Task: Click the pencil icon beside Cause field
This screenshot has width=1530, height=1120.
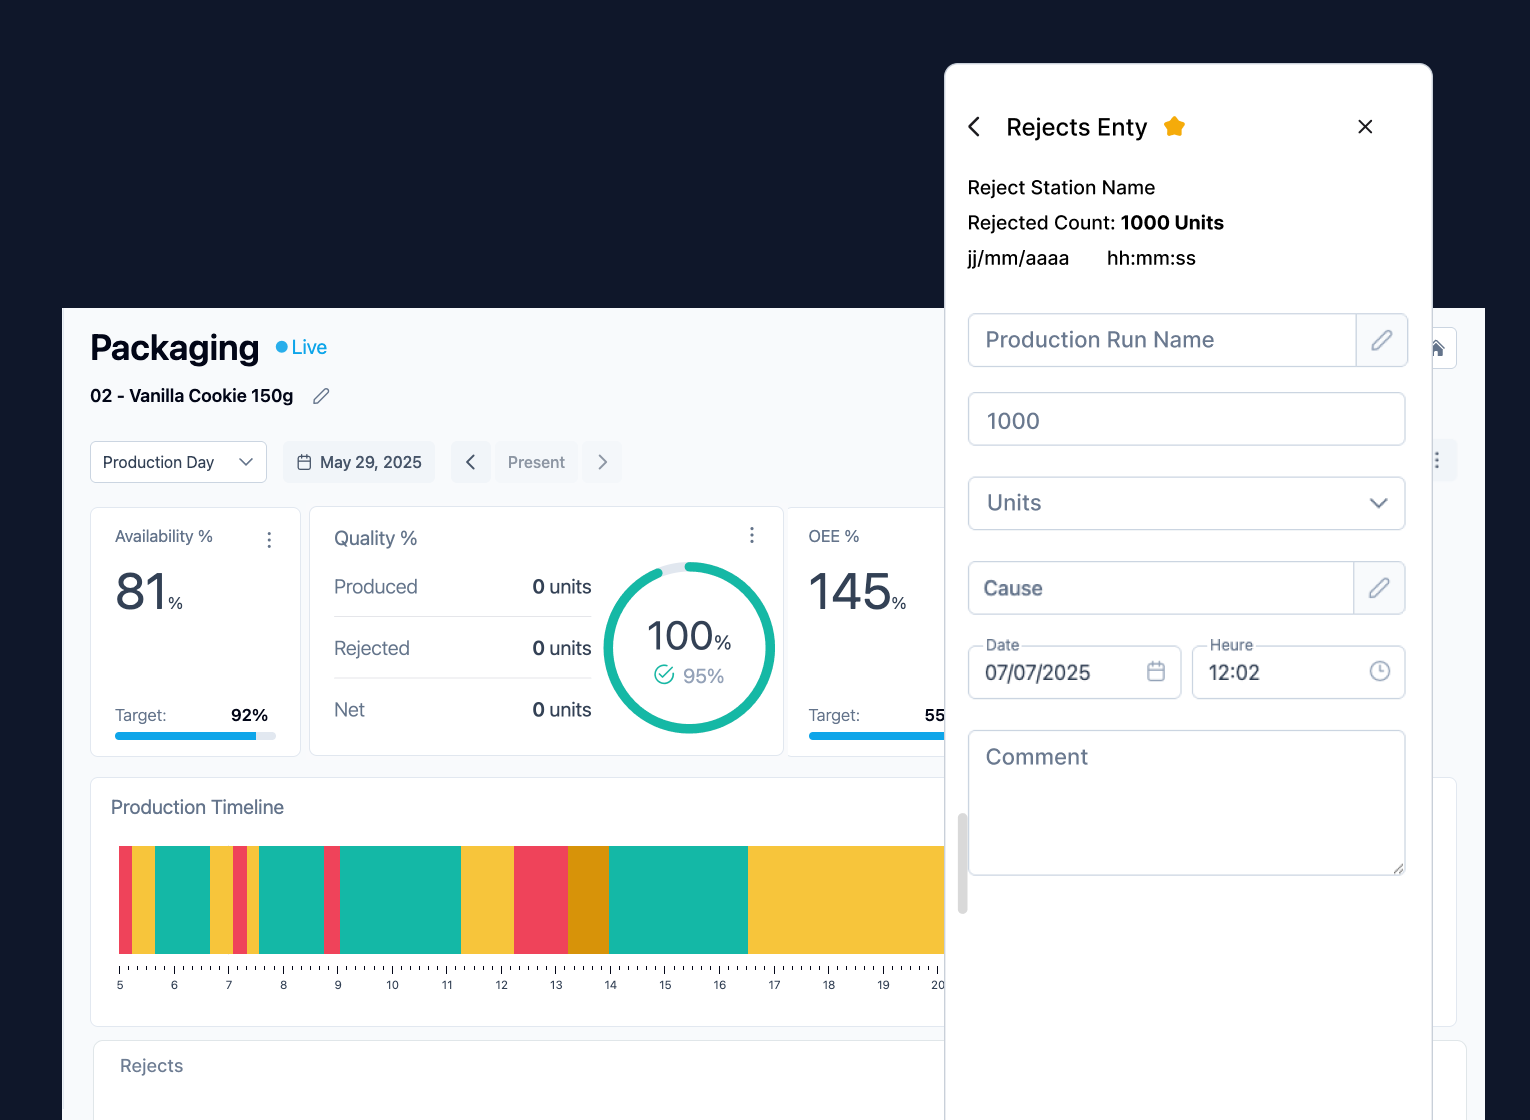Action: (1379, 588)
